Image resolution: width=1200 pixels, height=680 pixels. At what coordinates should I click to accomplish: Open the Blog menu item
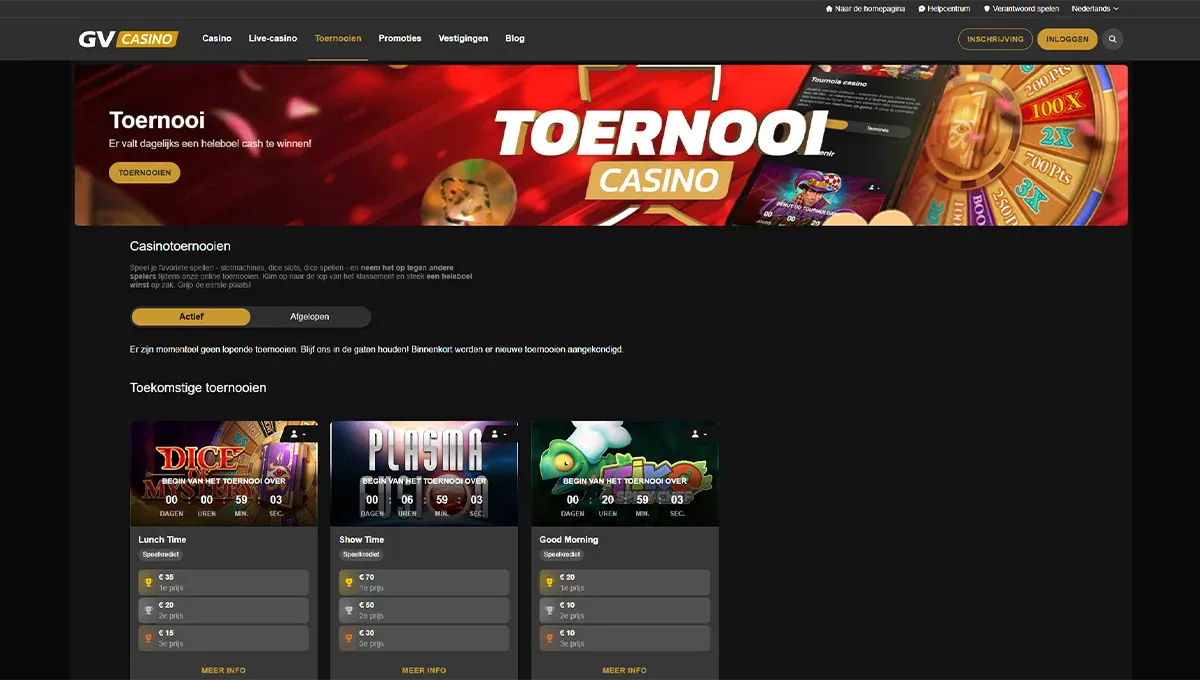(515, 39)
